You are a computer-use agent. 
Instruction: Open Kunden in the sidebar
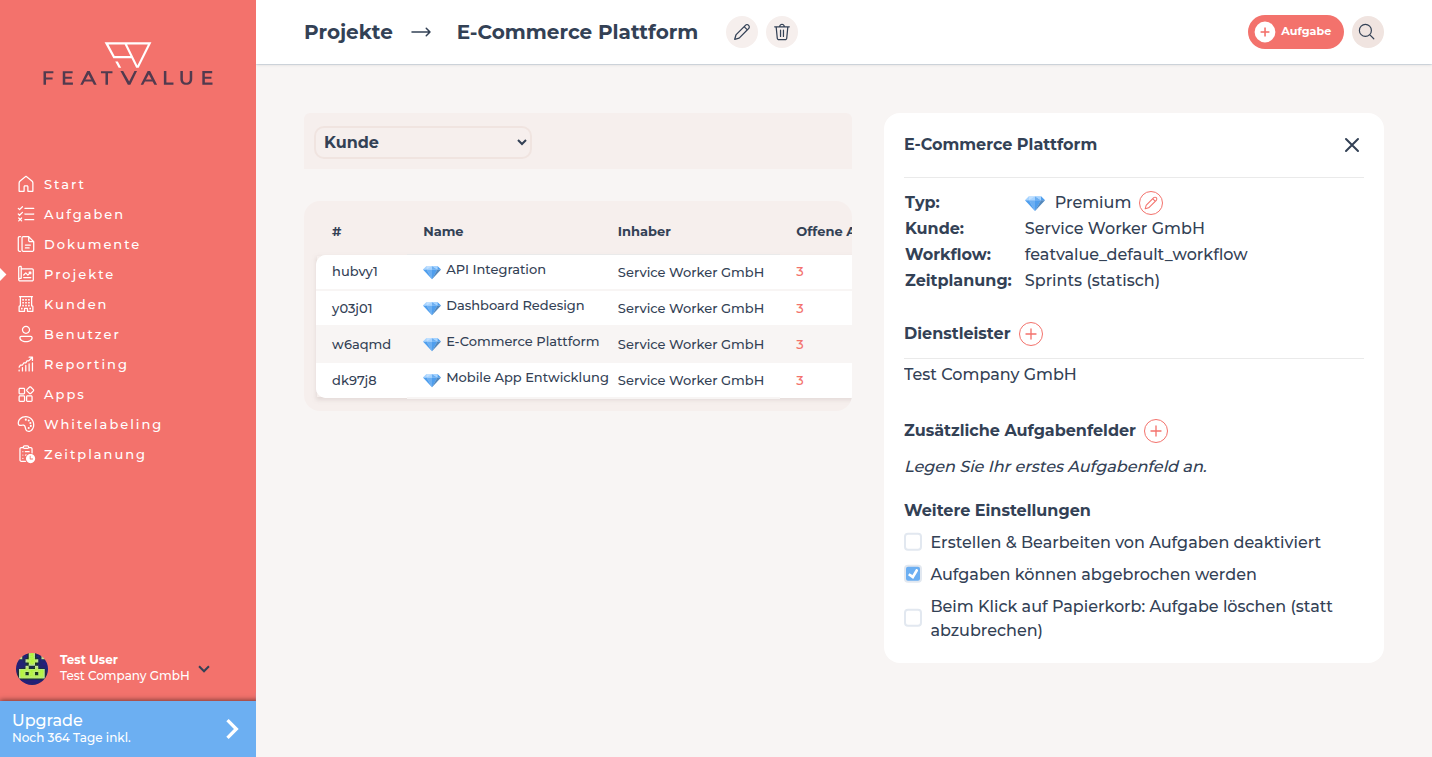coord(75,304)
